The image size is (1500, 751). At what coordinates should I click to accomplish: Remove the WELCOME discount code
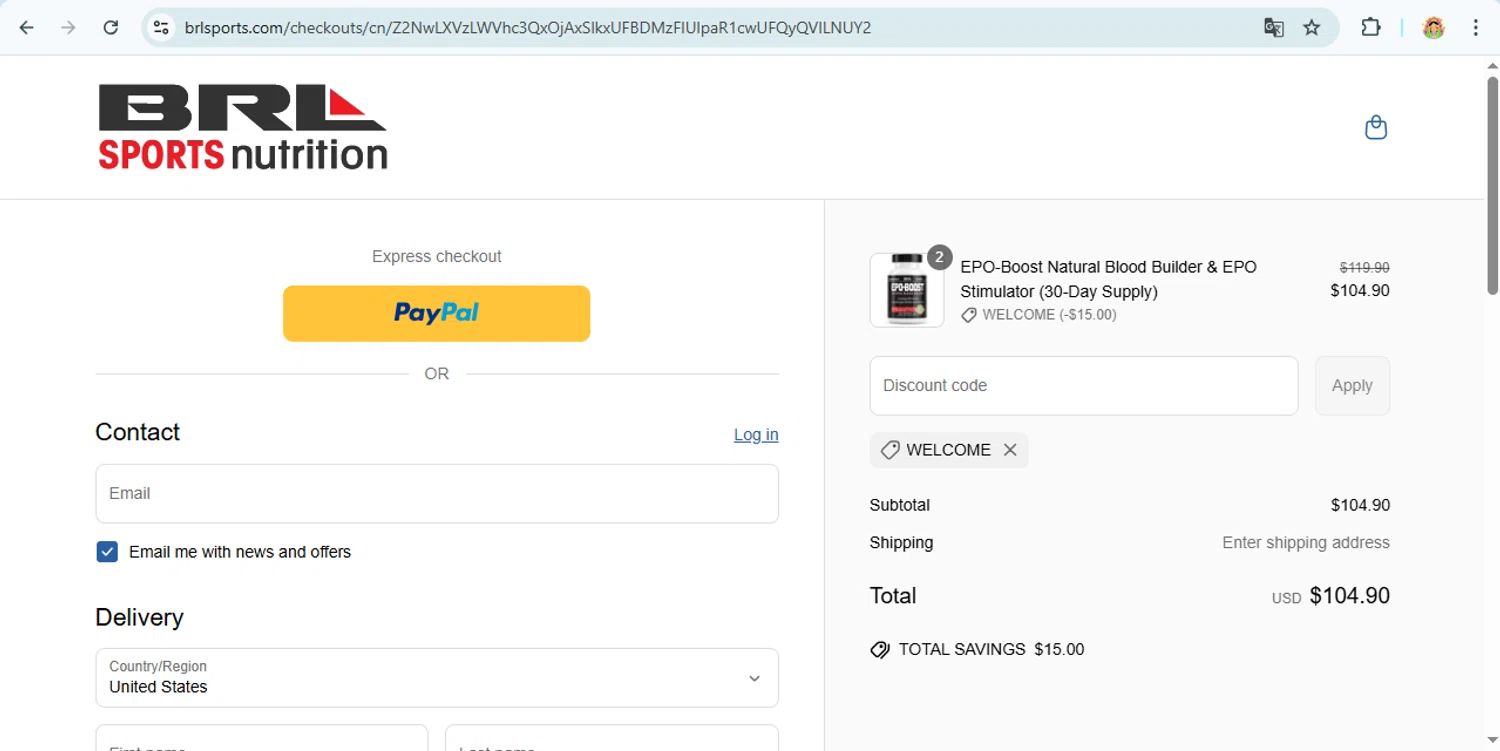[1010, 450]
